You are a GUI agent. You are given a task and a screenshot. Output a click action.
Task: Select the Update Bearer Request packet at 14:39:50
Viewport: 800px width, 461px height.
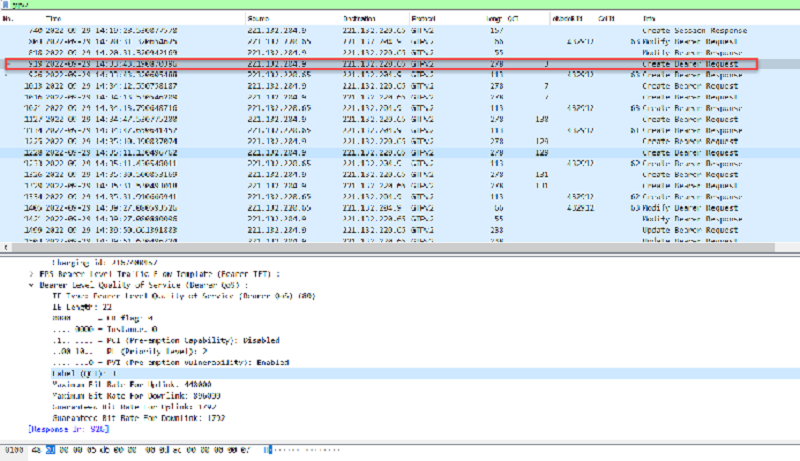click(400, 230)
